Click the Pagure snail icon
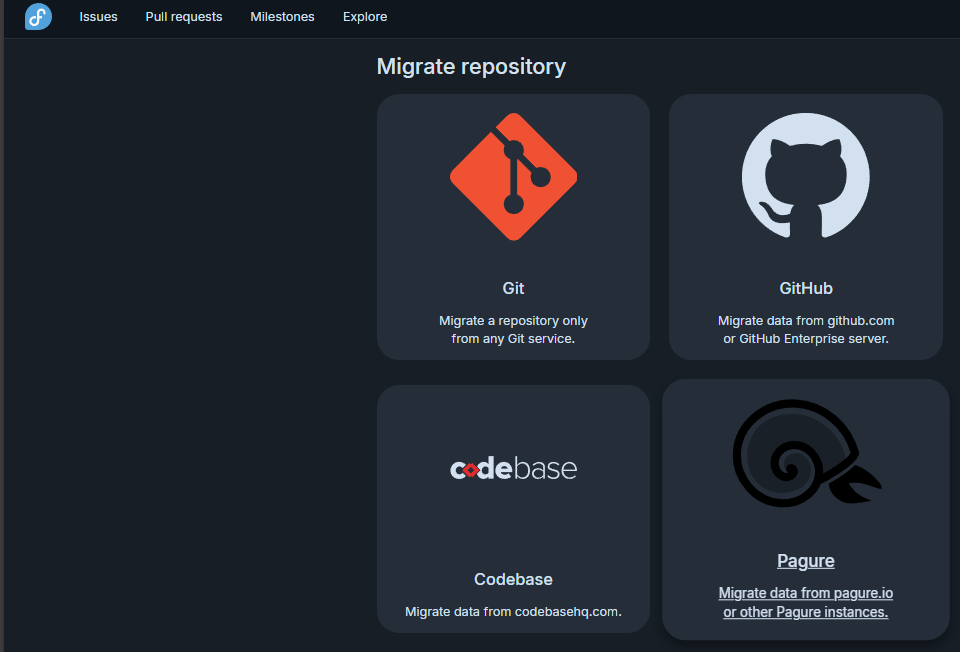 coord(805,452)
